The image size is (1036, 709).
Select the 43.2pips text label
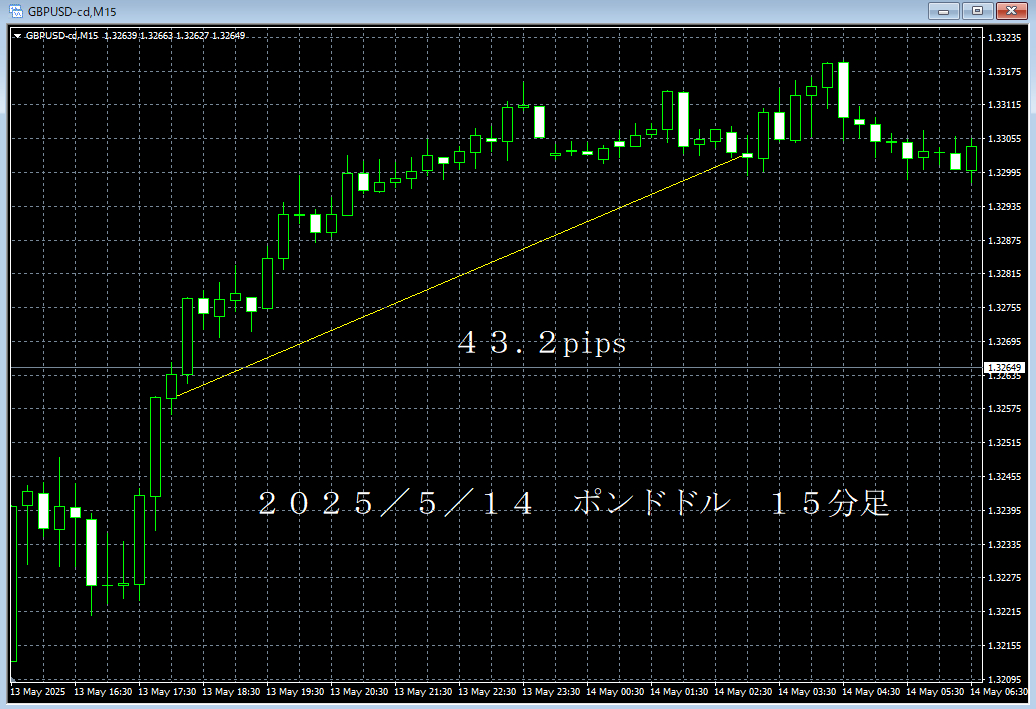pyautogui.click(x=541, y=344)
